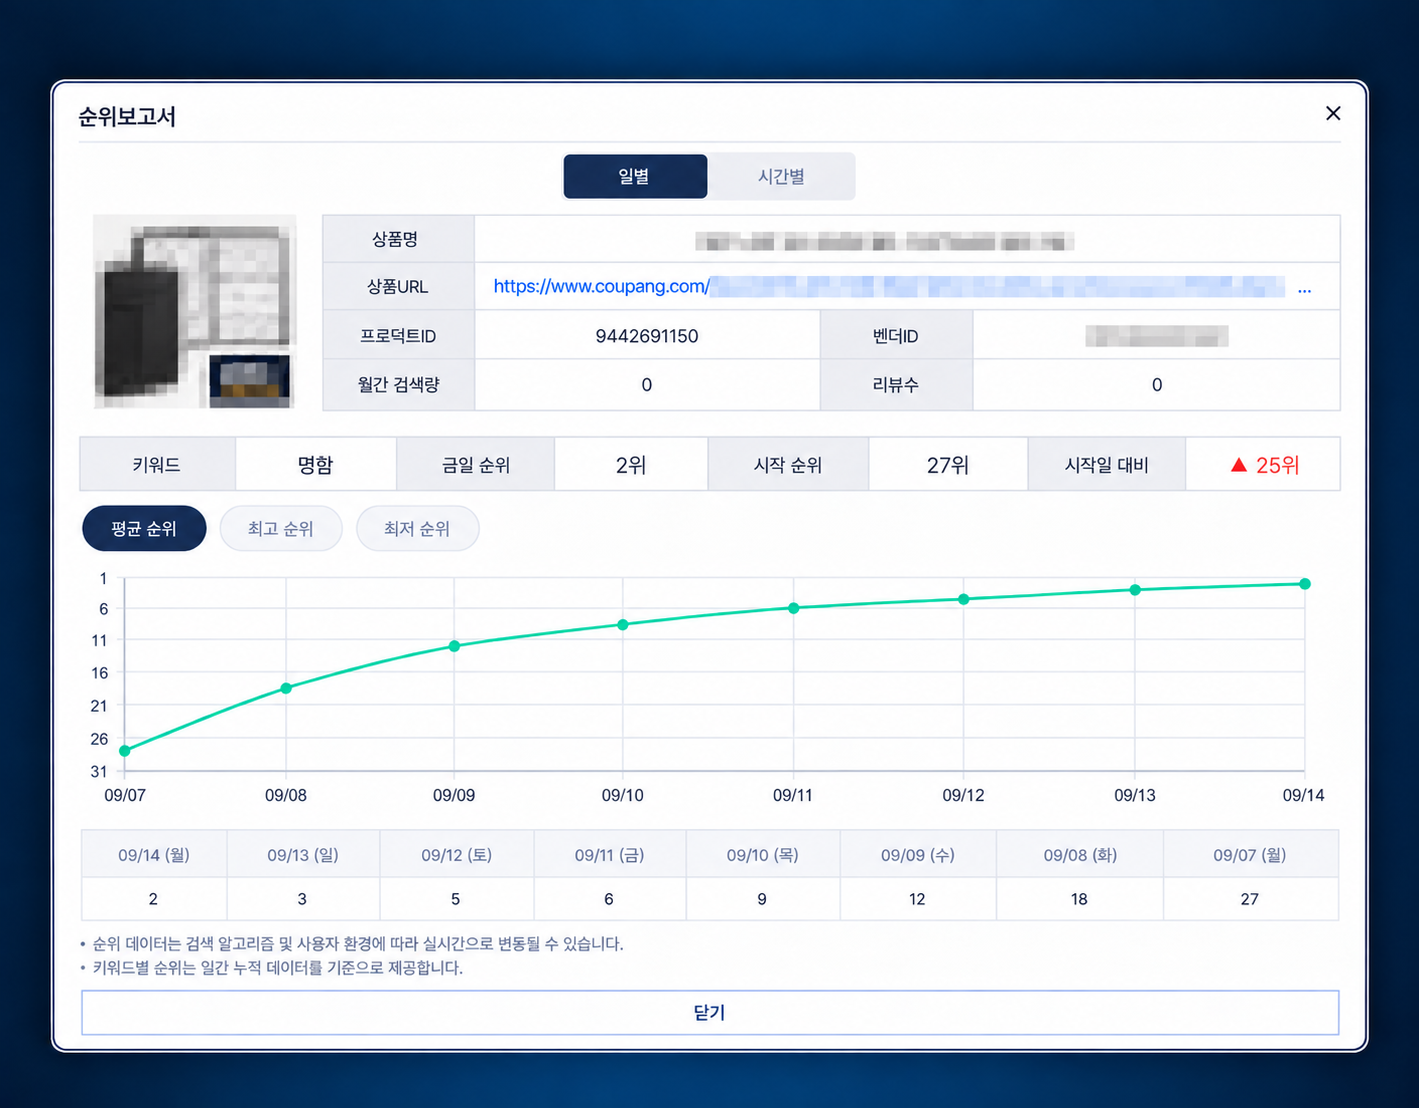This screenshot has width=1419, height=1108.
Task: Click the 09/08 (화) table header
Action: tap(1080, 855)
